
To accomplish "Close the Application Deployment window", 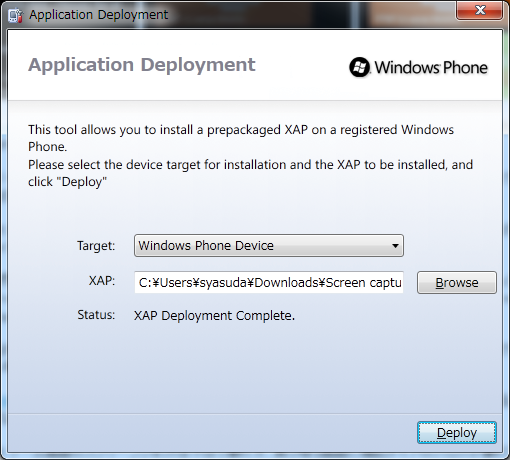I will (479, 10).
